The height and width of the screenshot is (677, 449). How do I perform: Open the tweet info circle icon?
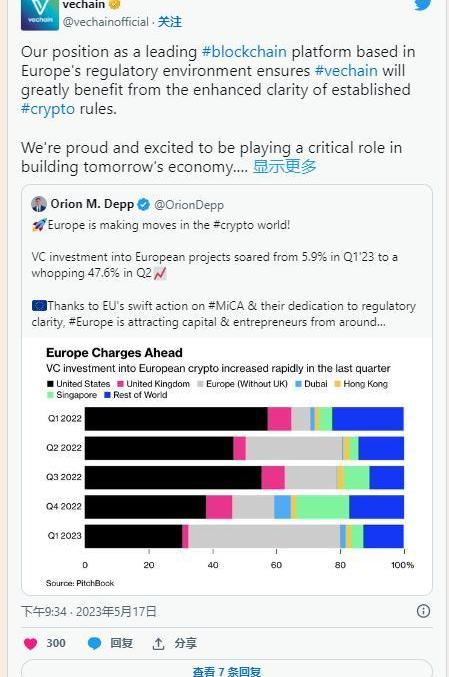(x=423, y=611)
